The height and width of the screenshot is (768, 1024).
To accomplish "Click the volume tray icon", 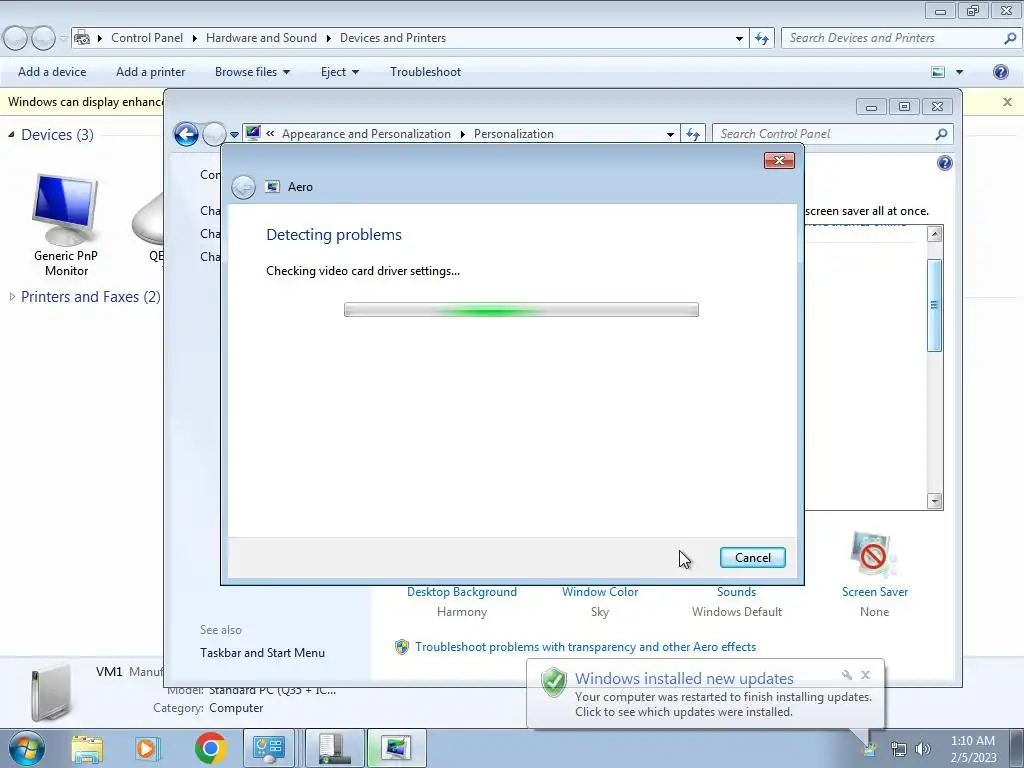I will coord(923,749).
